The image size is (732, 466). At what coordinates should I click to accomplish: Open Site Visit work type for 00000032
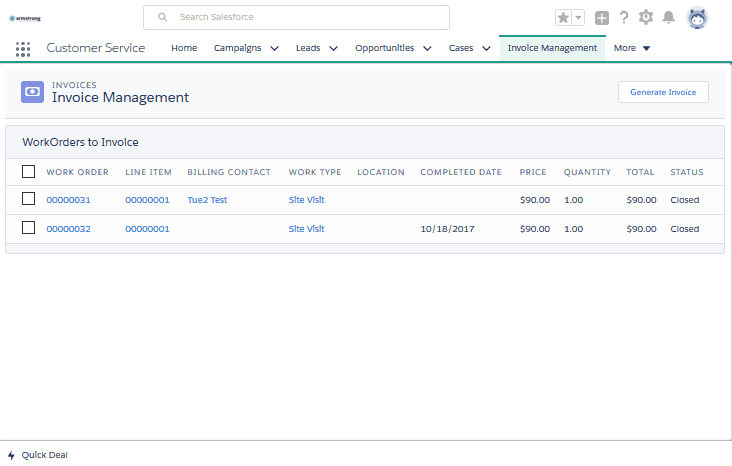pos(306,229)
